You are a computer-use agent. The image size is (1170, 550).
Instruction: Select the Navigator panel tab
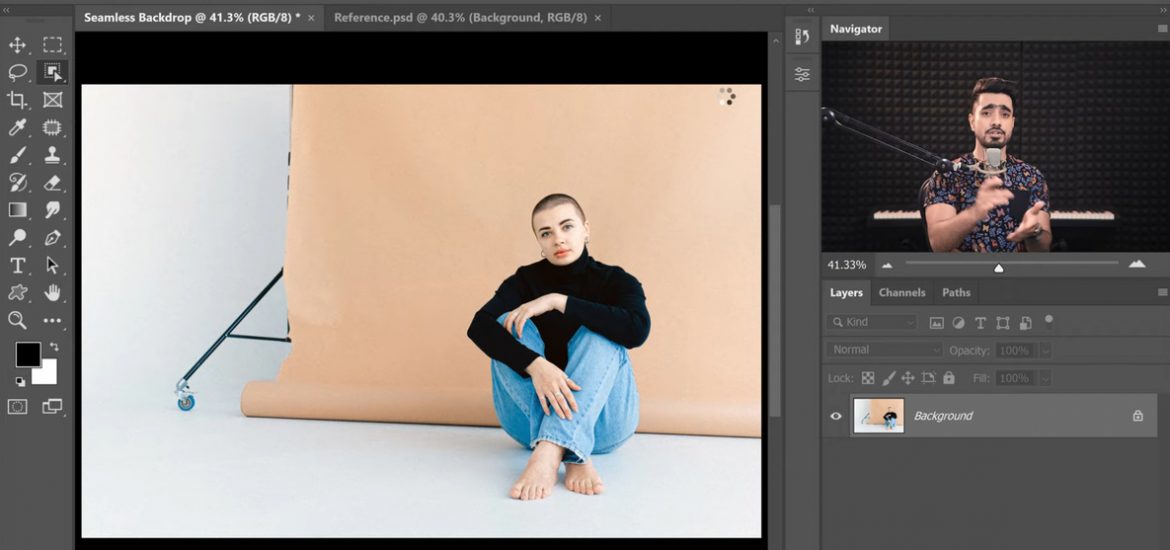coord(855,29)
